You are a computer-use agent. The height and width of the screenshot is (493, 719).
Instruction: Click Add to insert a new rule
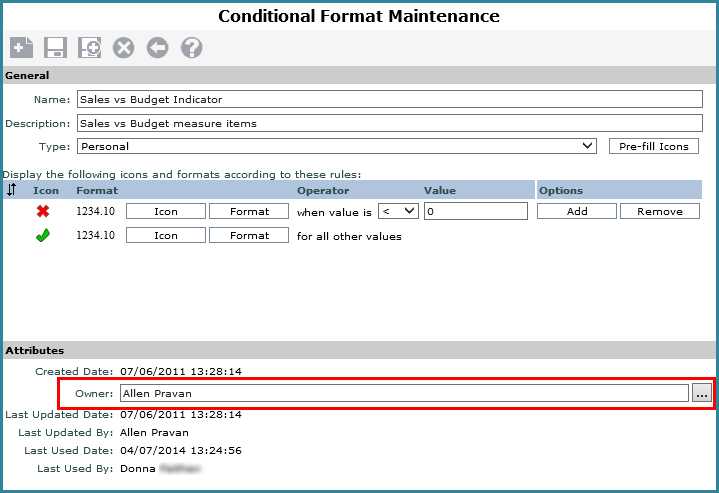pos(576,211)
